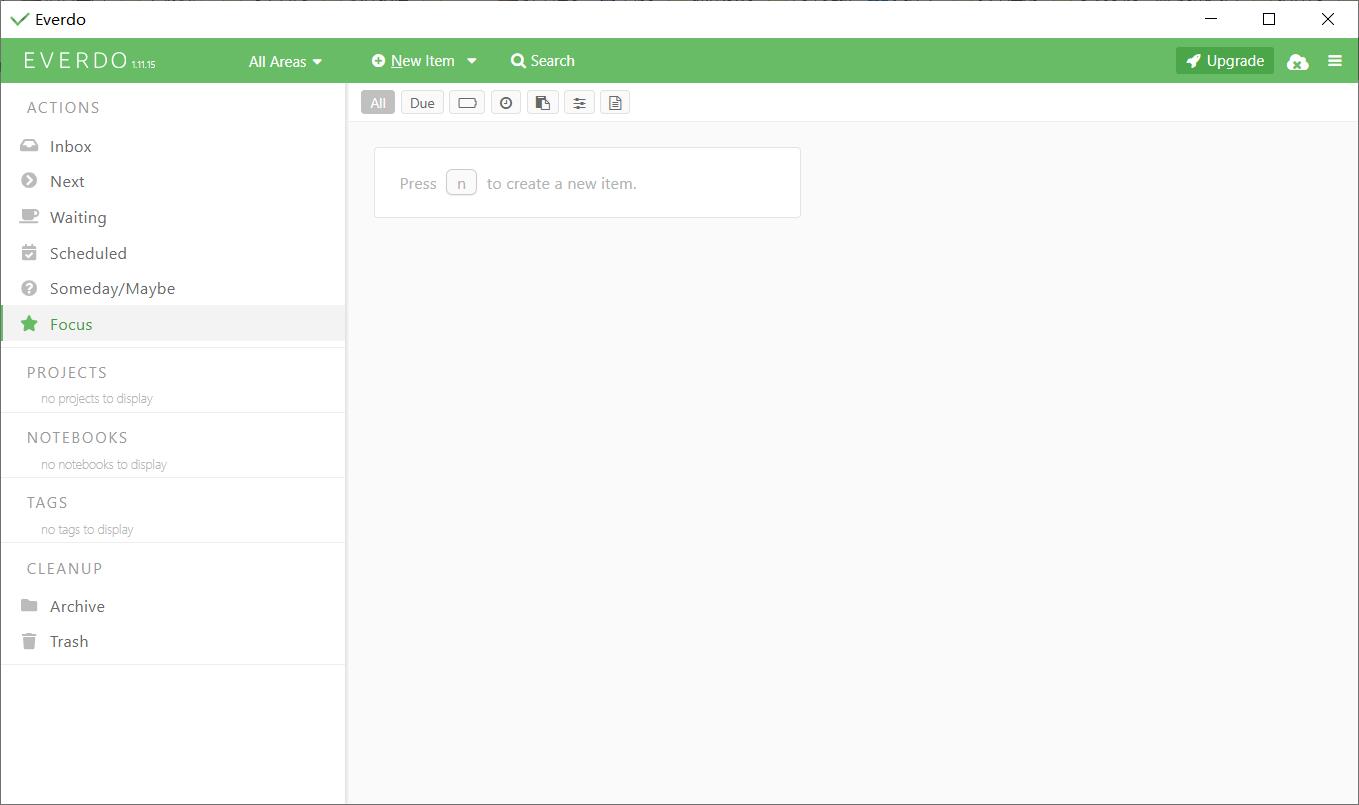Toggle the energy battery filter
Screen dimensions: 1359x805
(x=467, y=103)
